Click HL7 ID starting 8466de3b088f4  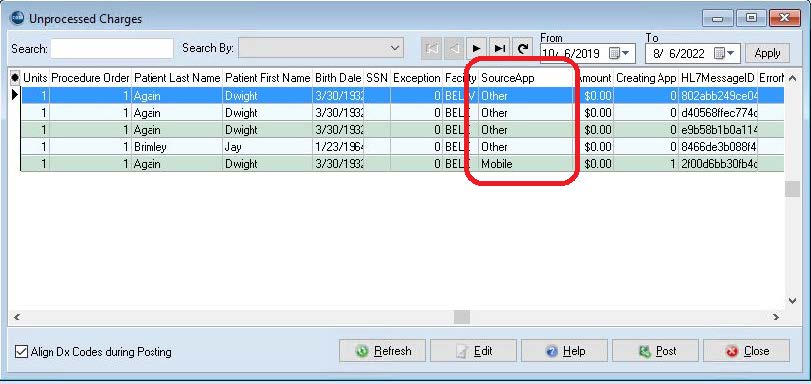click(x=717, y=147)
